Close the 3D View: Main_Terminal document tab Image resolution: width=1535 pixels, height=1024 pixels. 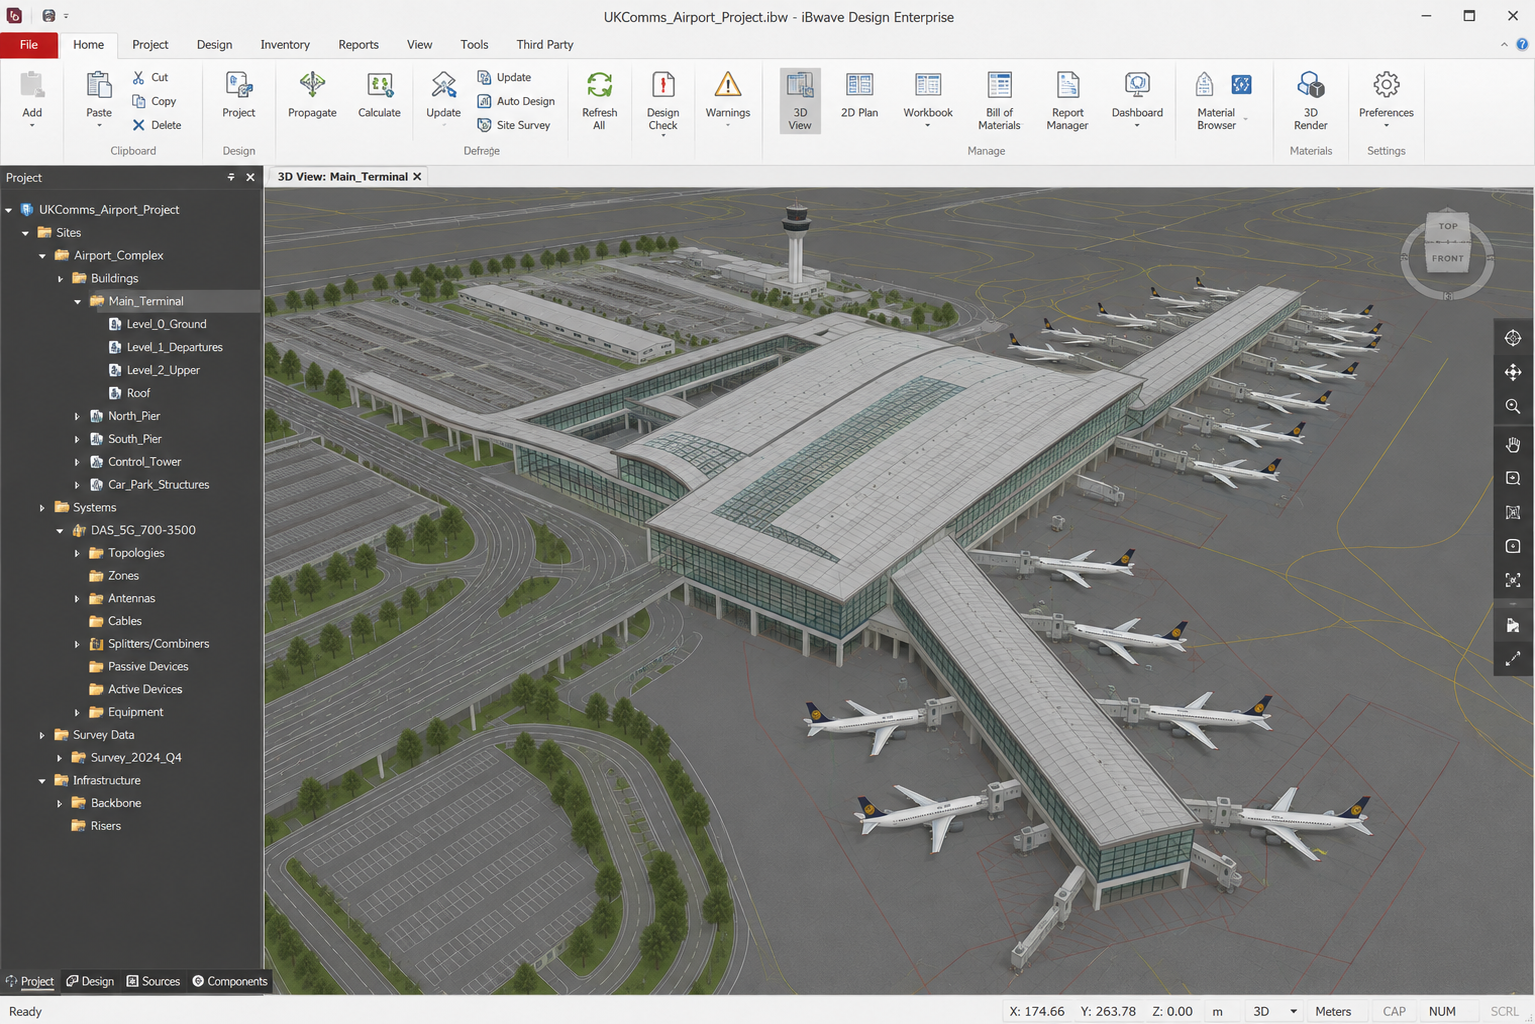[x=417, y=177]
